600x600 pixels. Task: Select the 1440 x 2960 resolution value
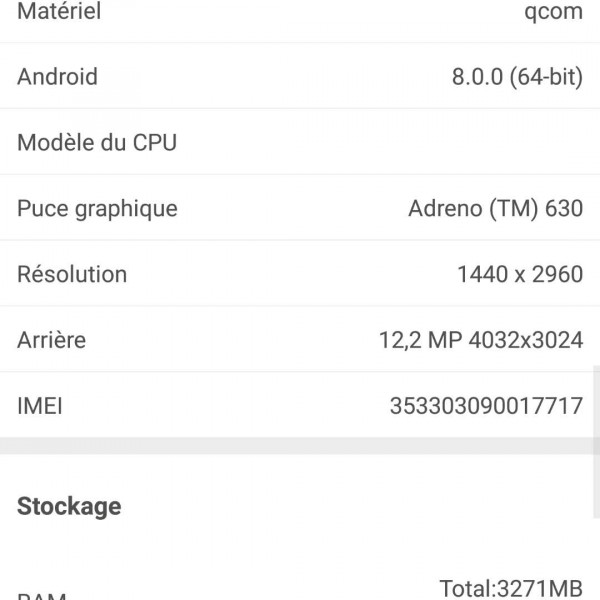tap(519, 274)
